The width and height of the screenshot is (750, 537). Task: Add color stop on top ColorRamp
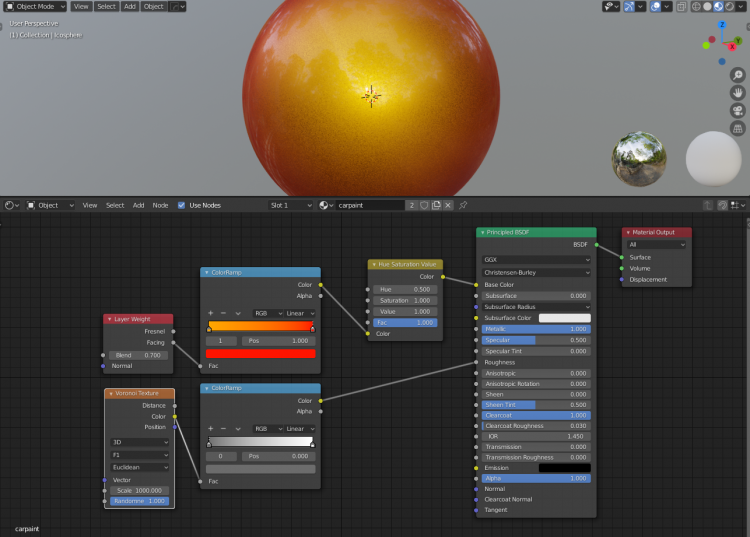click(x=210, y=313)
